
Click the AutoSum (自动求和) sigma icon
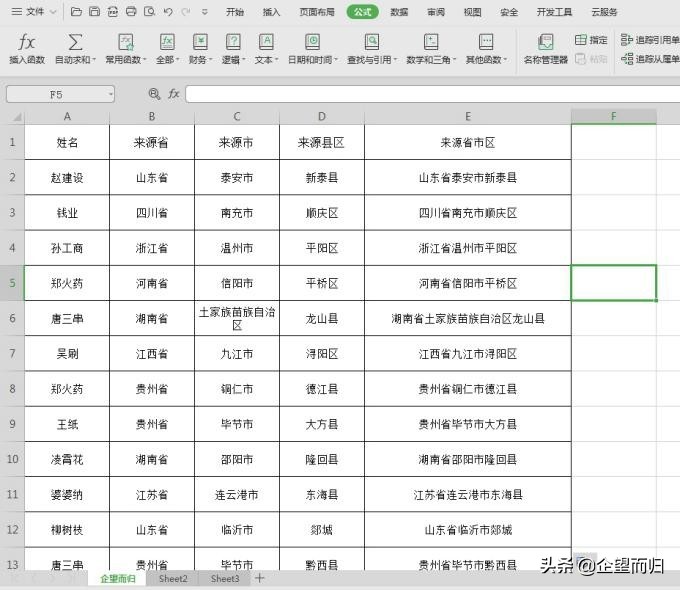(x=75, y=43)
